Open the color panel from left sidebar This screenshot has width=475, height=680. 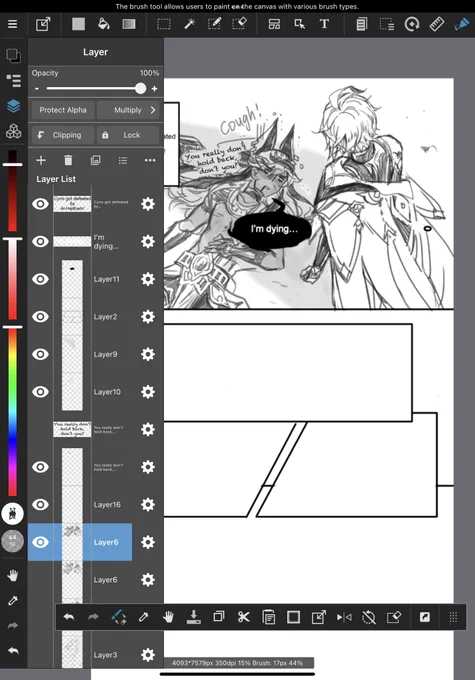coord(13,55)
